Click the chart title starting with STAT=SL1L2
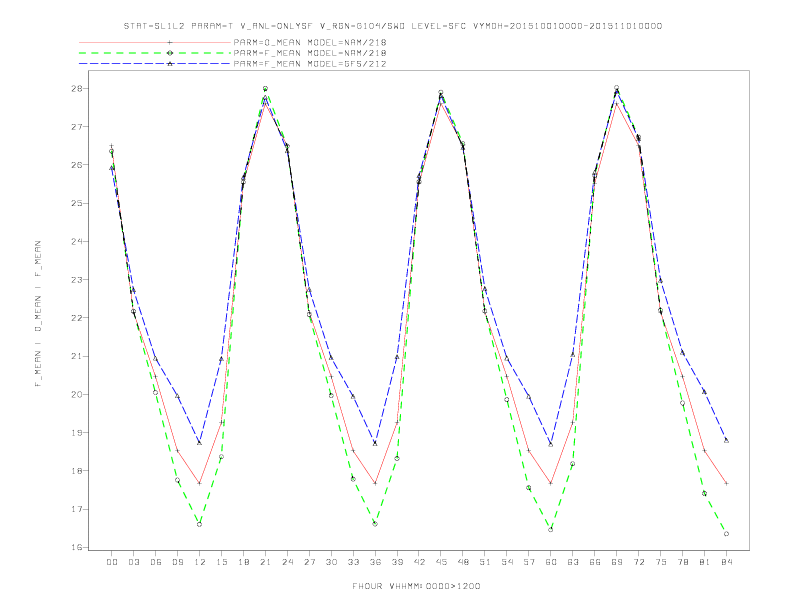The height and width of the screenshot is (612, 792). (x=393, y=26)
